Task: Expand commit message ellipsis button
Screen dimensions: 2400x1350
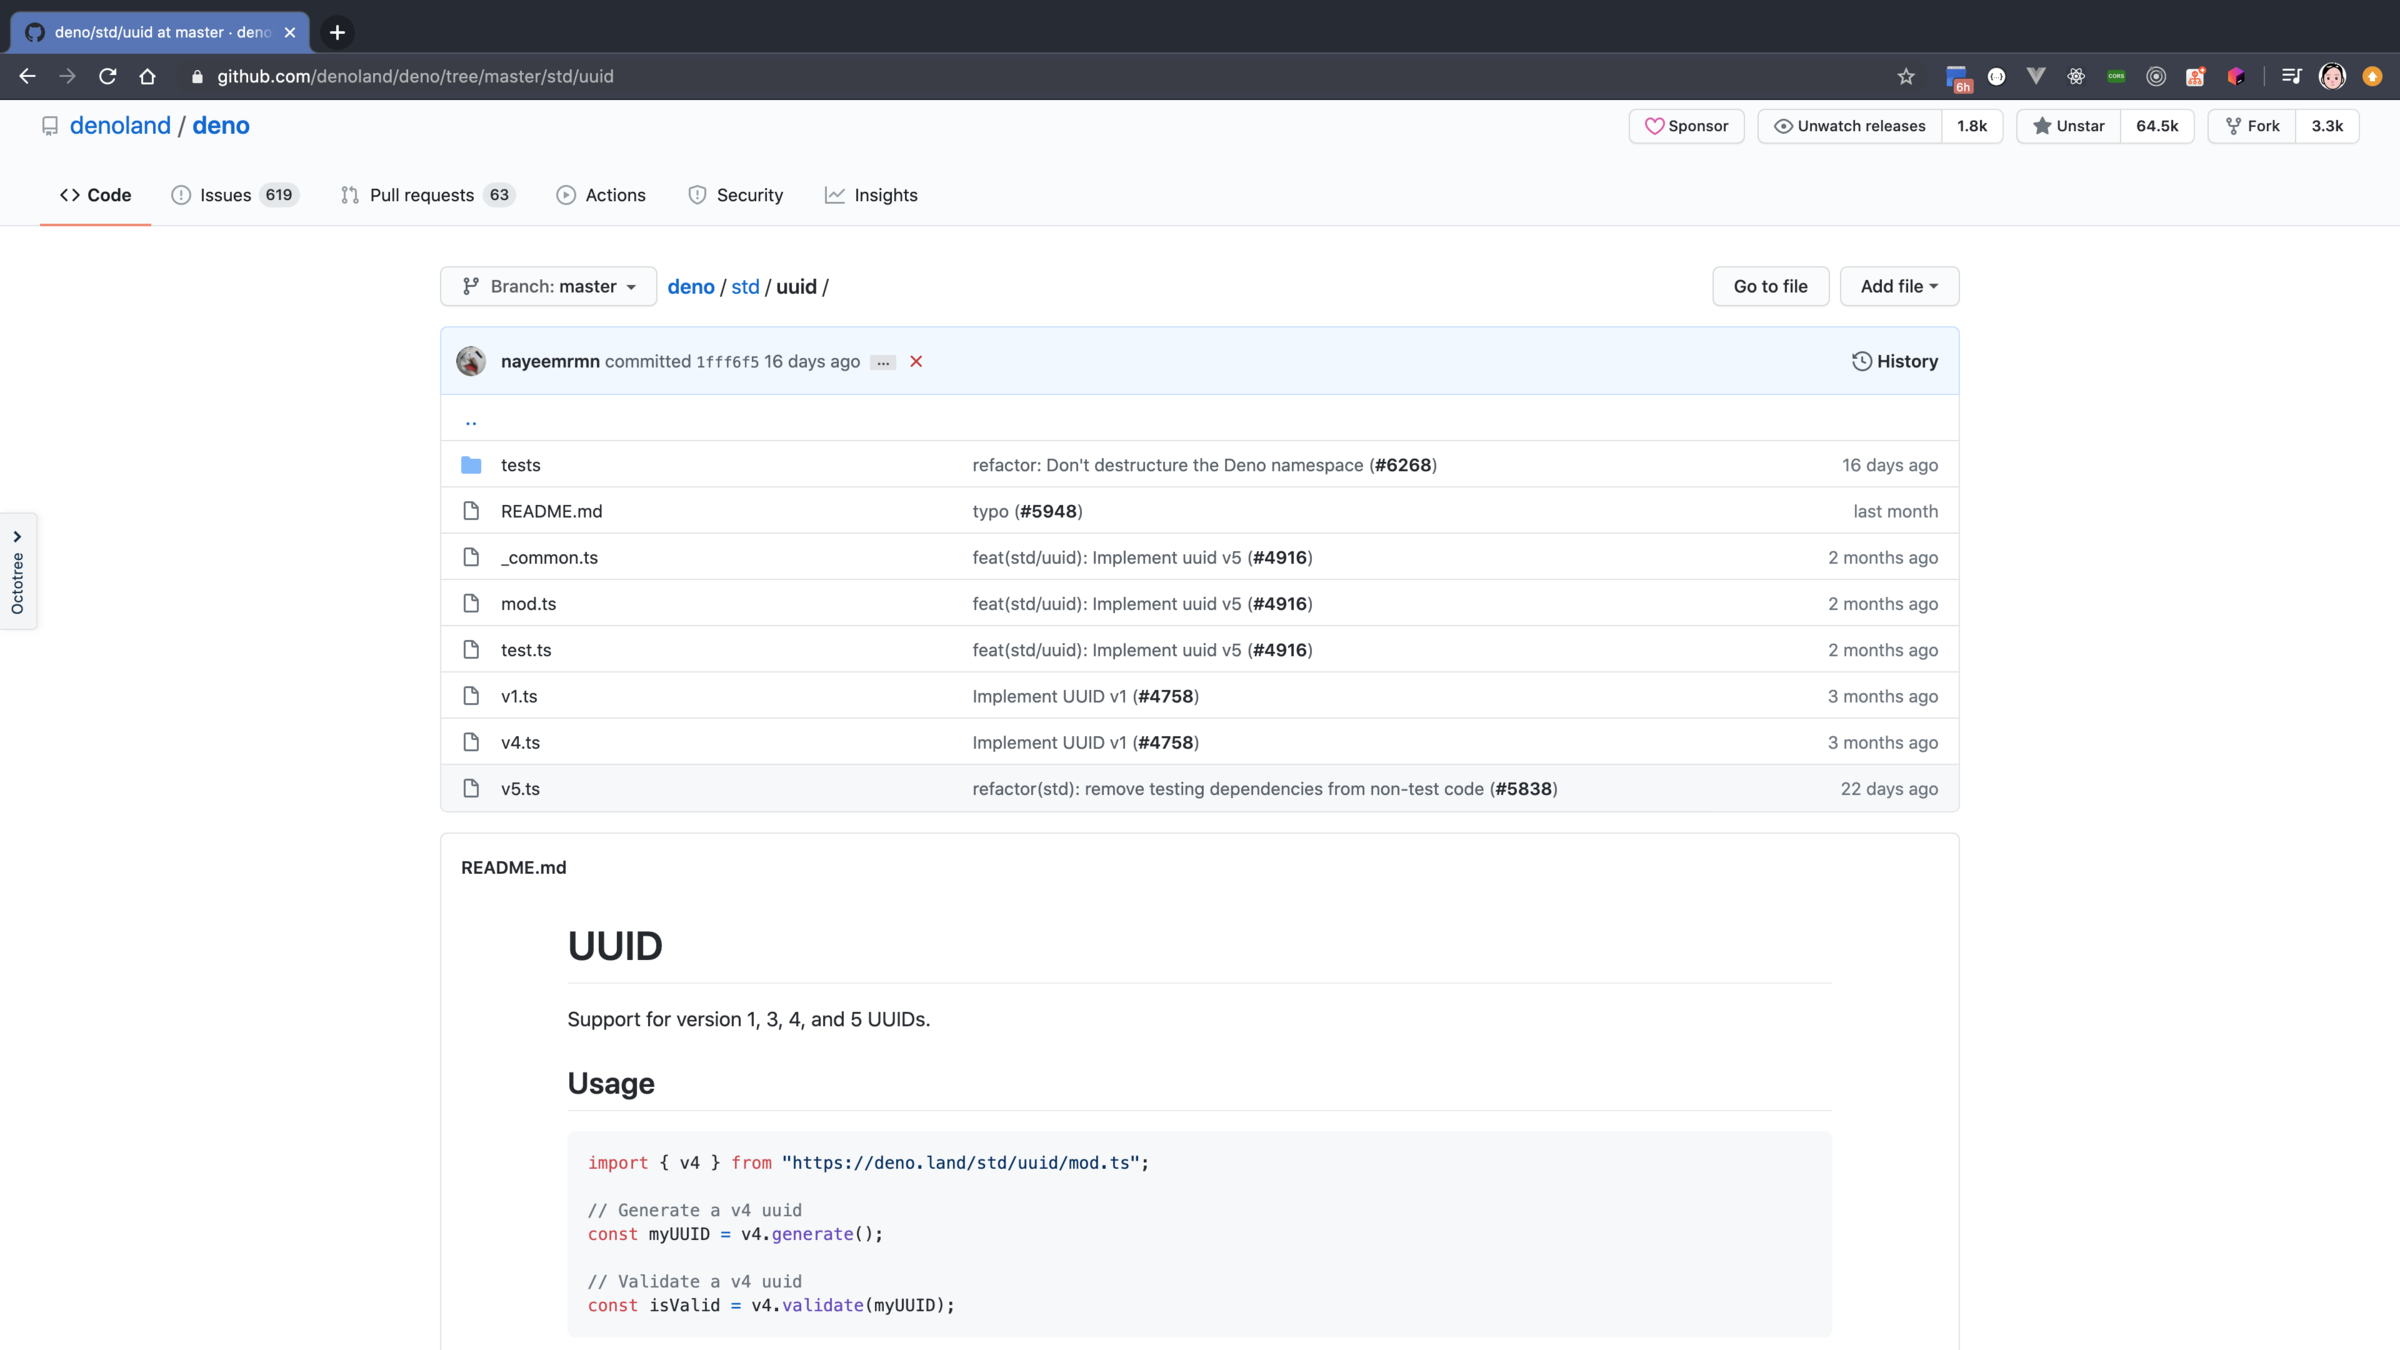Action: [x=882, y=362]
